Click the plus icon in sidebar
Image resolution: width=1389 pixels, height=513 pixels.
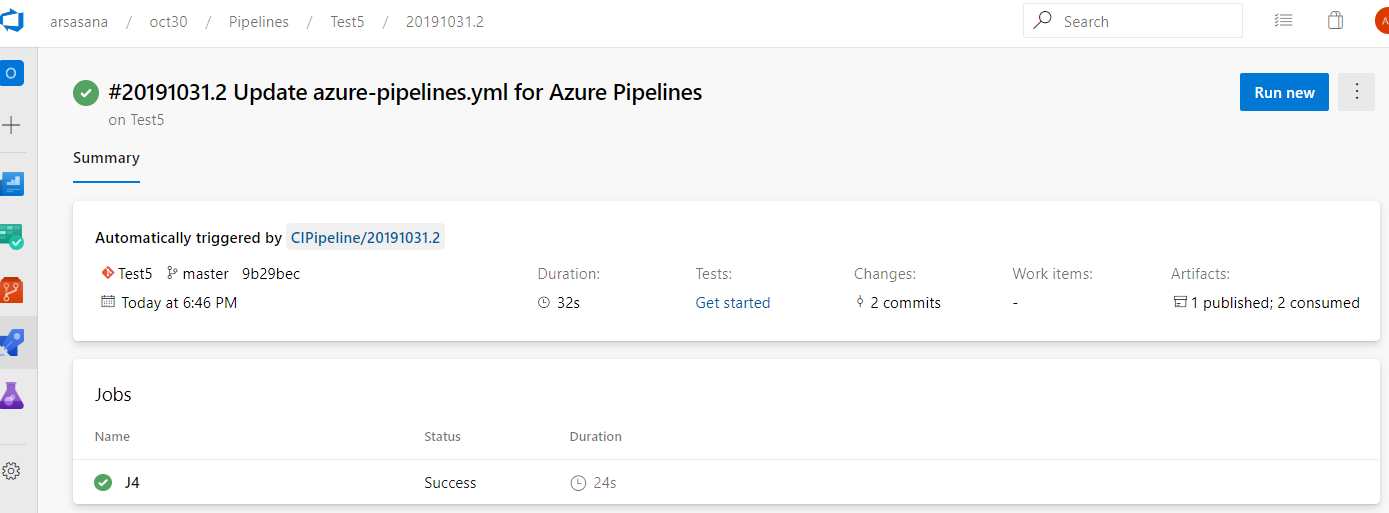point(12,125)
